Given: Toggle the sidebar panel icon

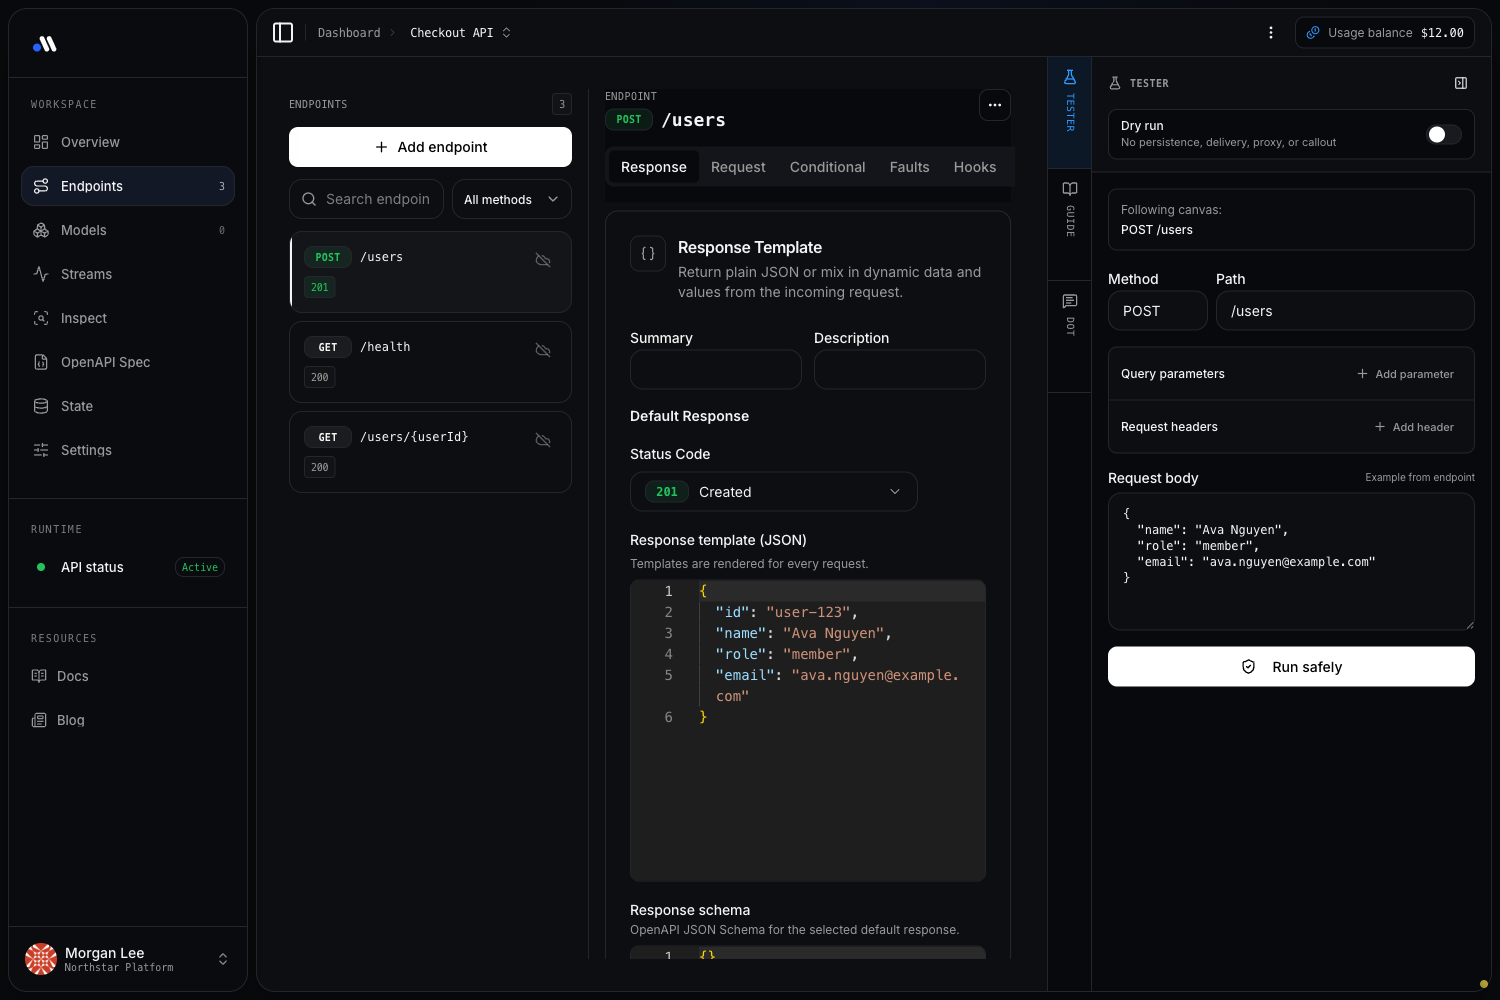Looking at the screenshot, I should coord(283,33).
